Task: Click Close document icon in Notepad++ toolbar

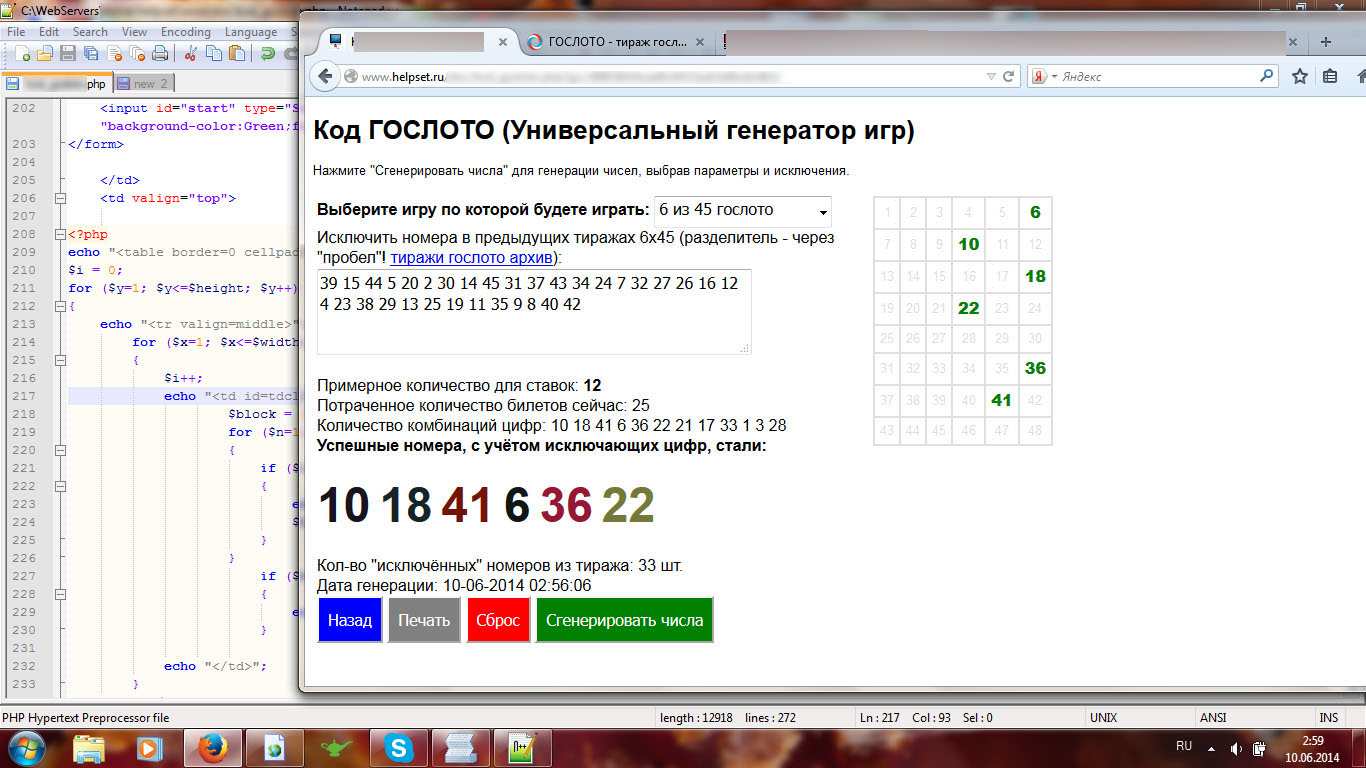Action: click(115, 54)
